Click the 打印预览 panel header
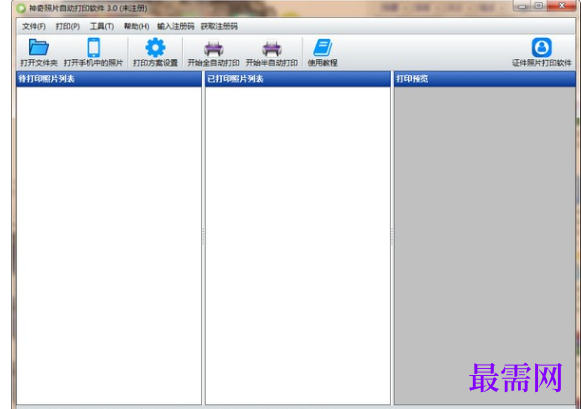Image resolution: width=581 pixels, height=409 pixels. [x=485, y=79]
